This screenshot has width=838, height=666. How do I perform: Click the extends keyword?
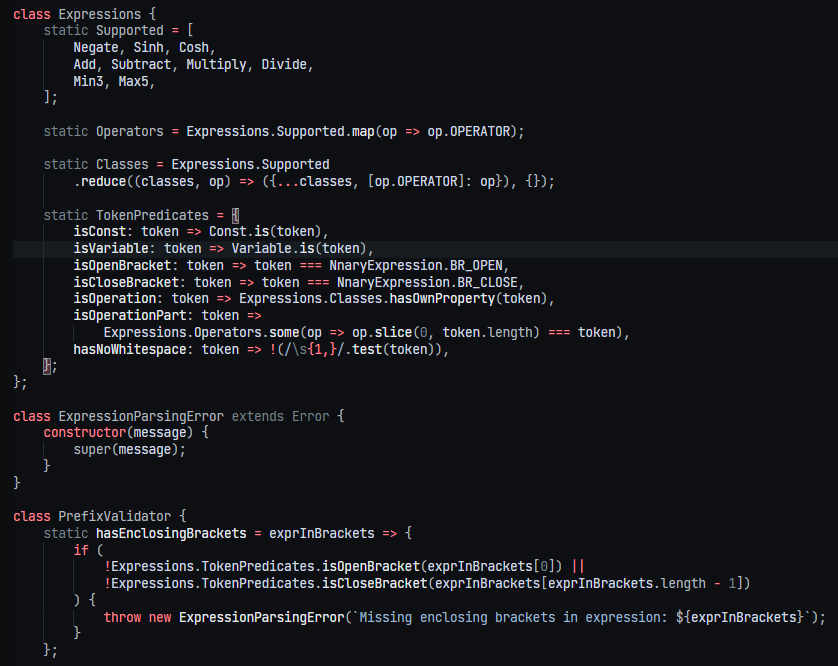pos(258,417)
